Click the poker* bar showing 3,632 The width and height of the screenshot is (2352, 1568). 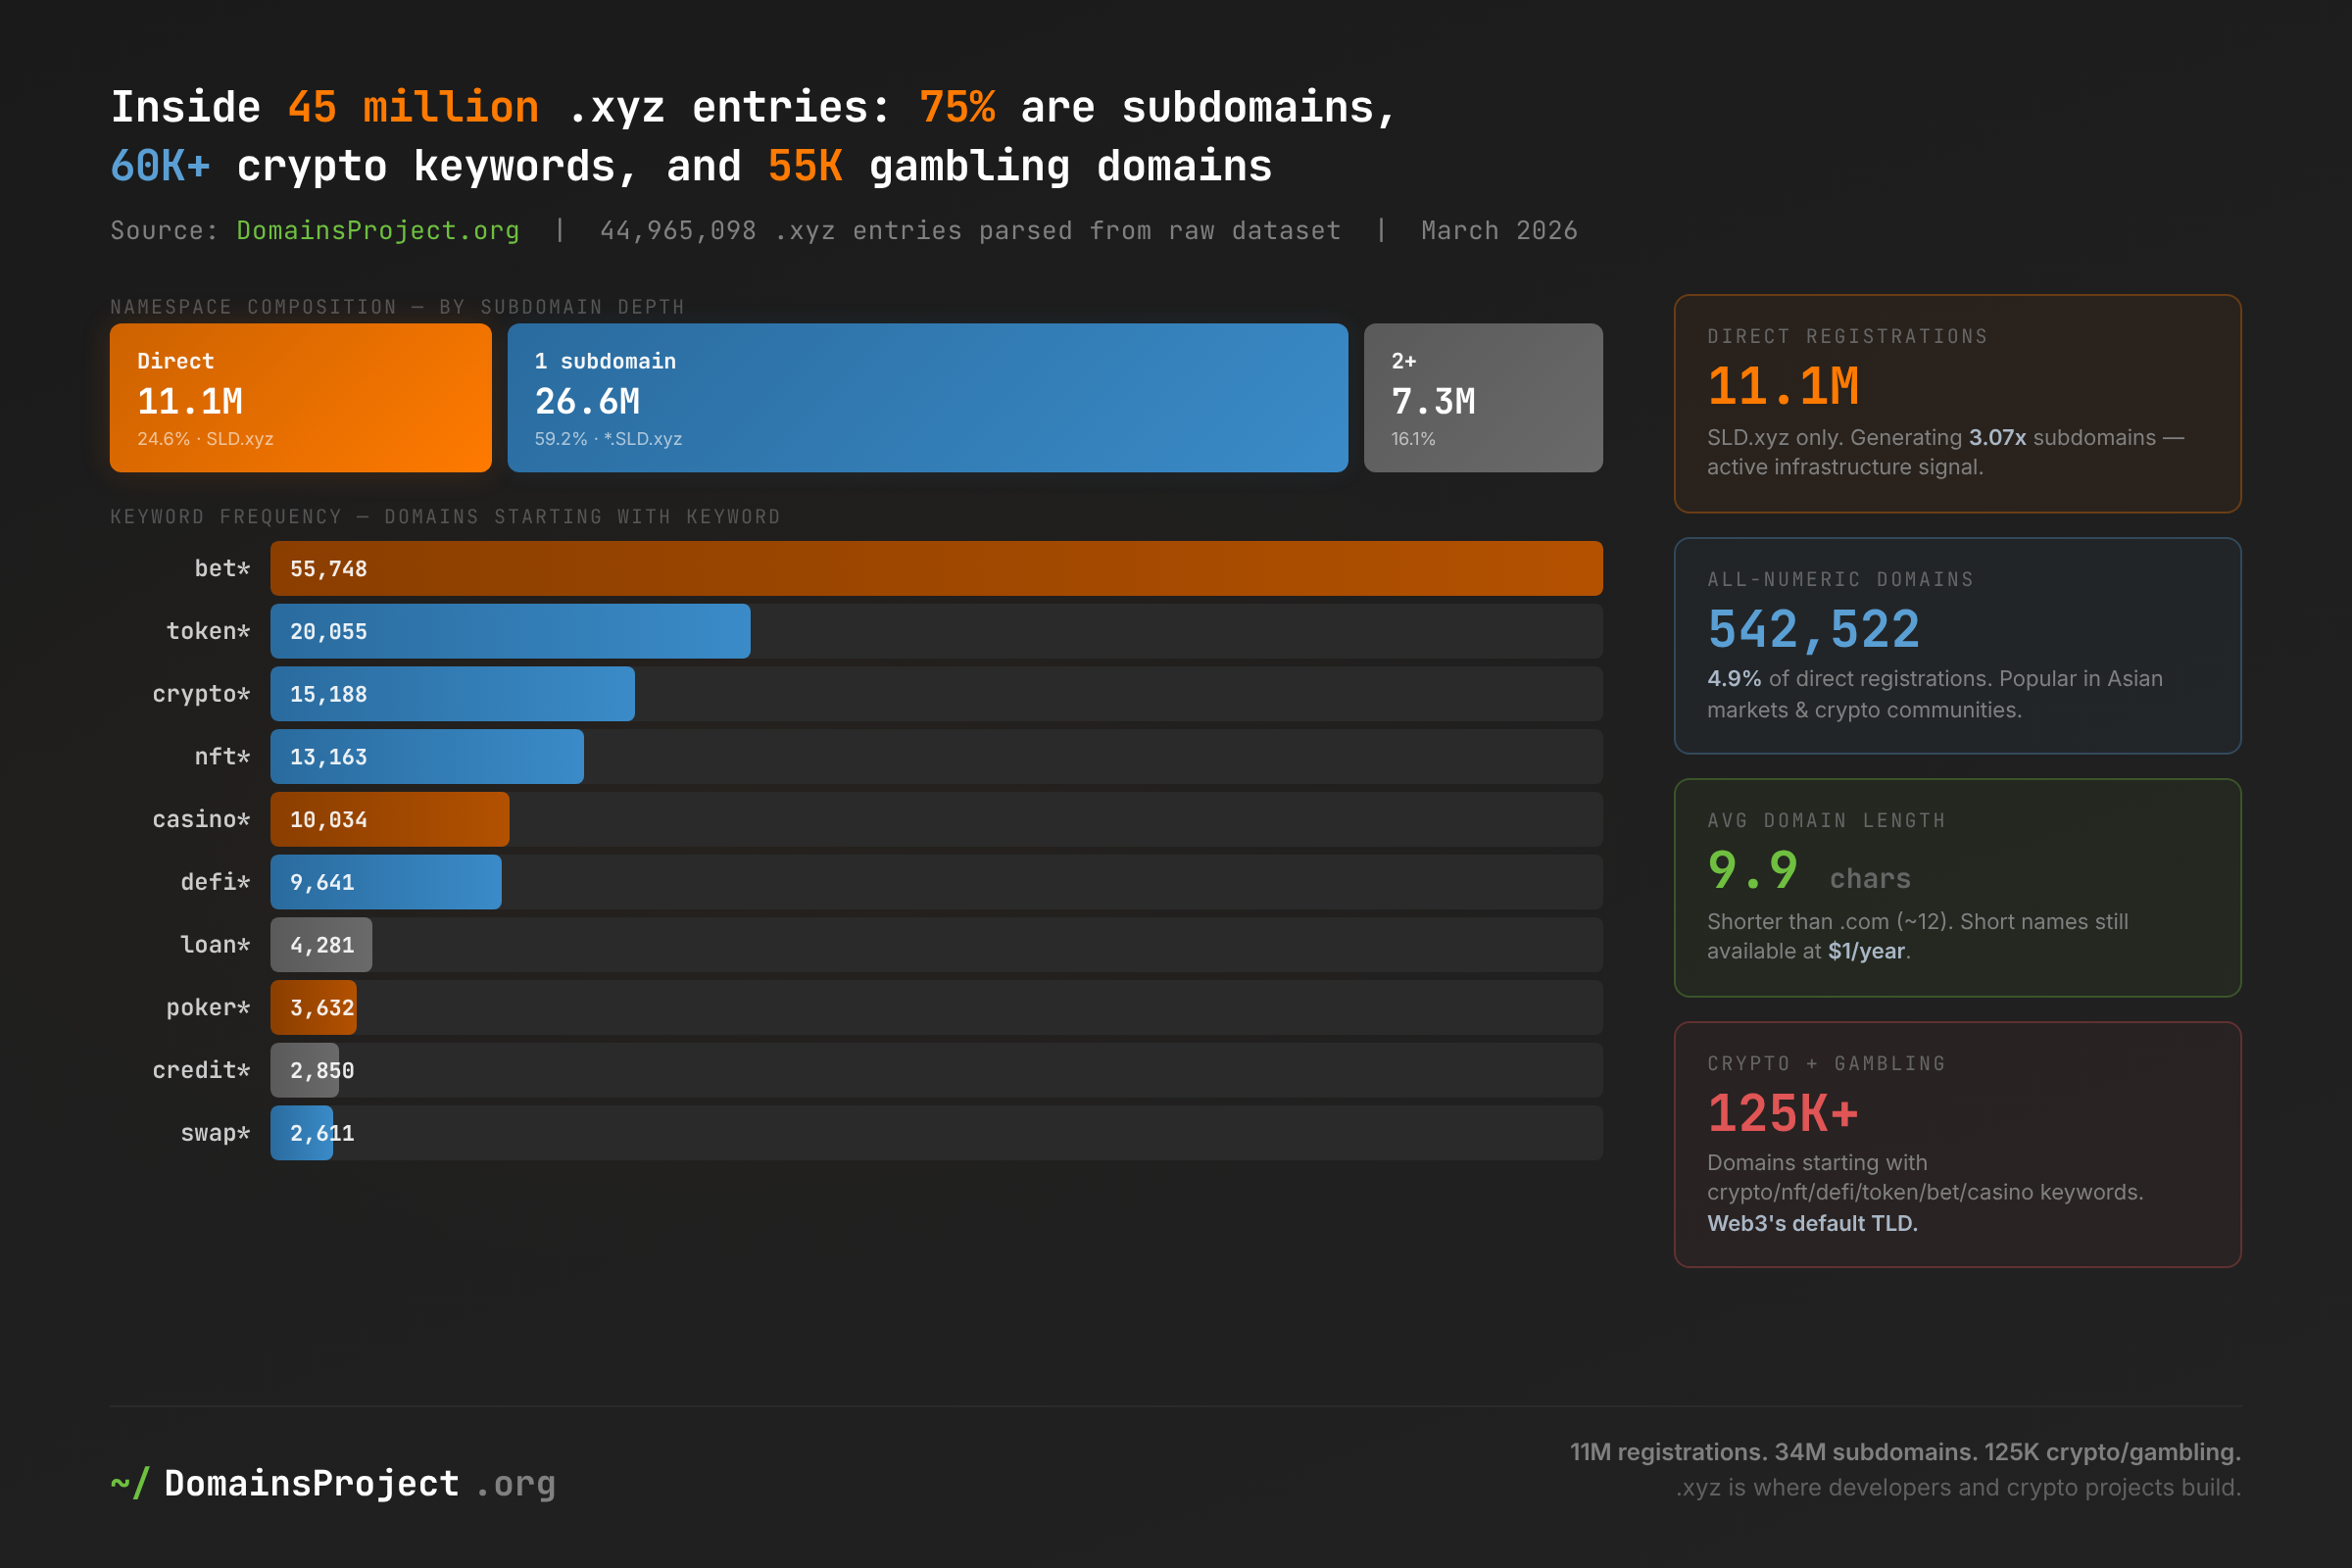coord(313,1007)
